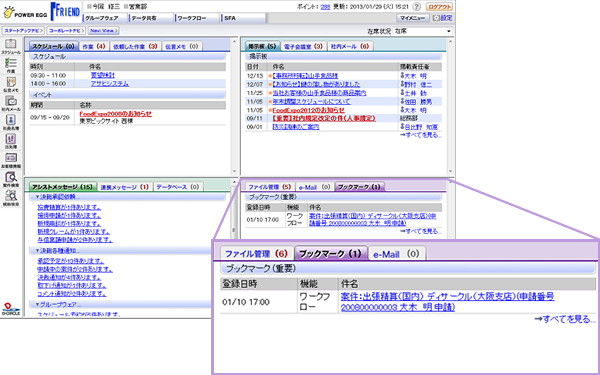600x375 pixels.
Task: Select the アシストメッセージ (15) tab
Action: pyautogui.click(x=63, y=187)
